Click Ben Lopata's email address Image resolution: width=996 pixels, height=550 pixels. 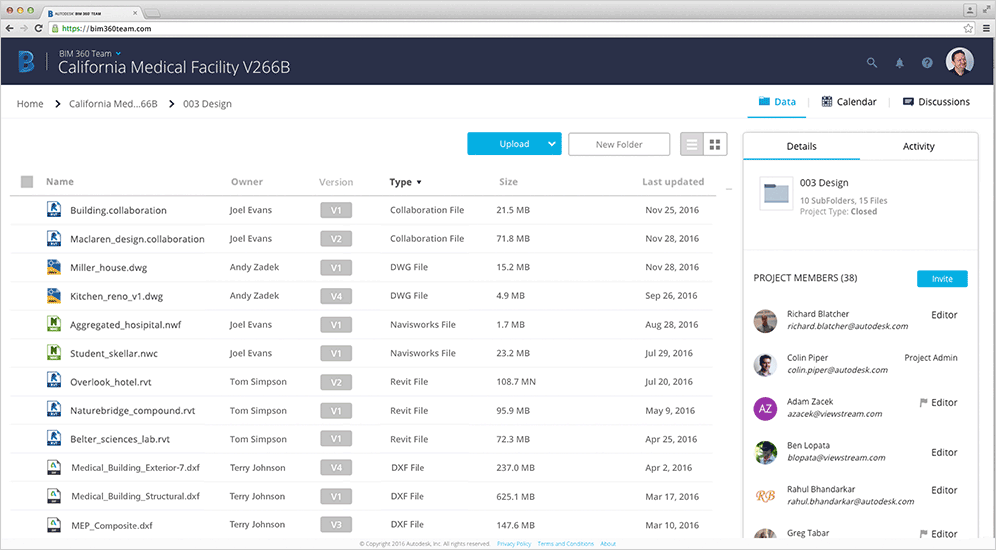836,457
